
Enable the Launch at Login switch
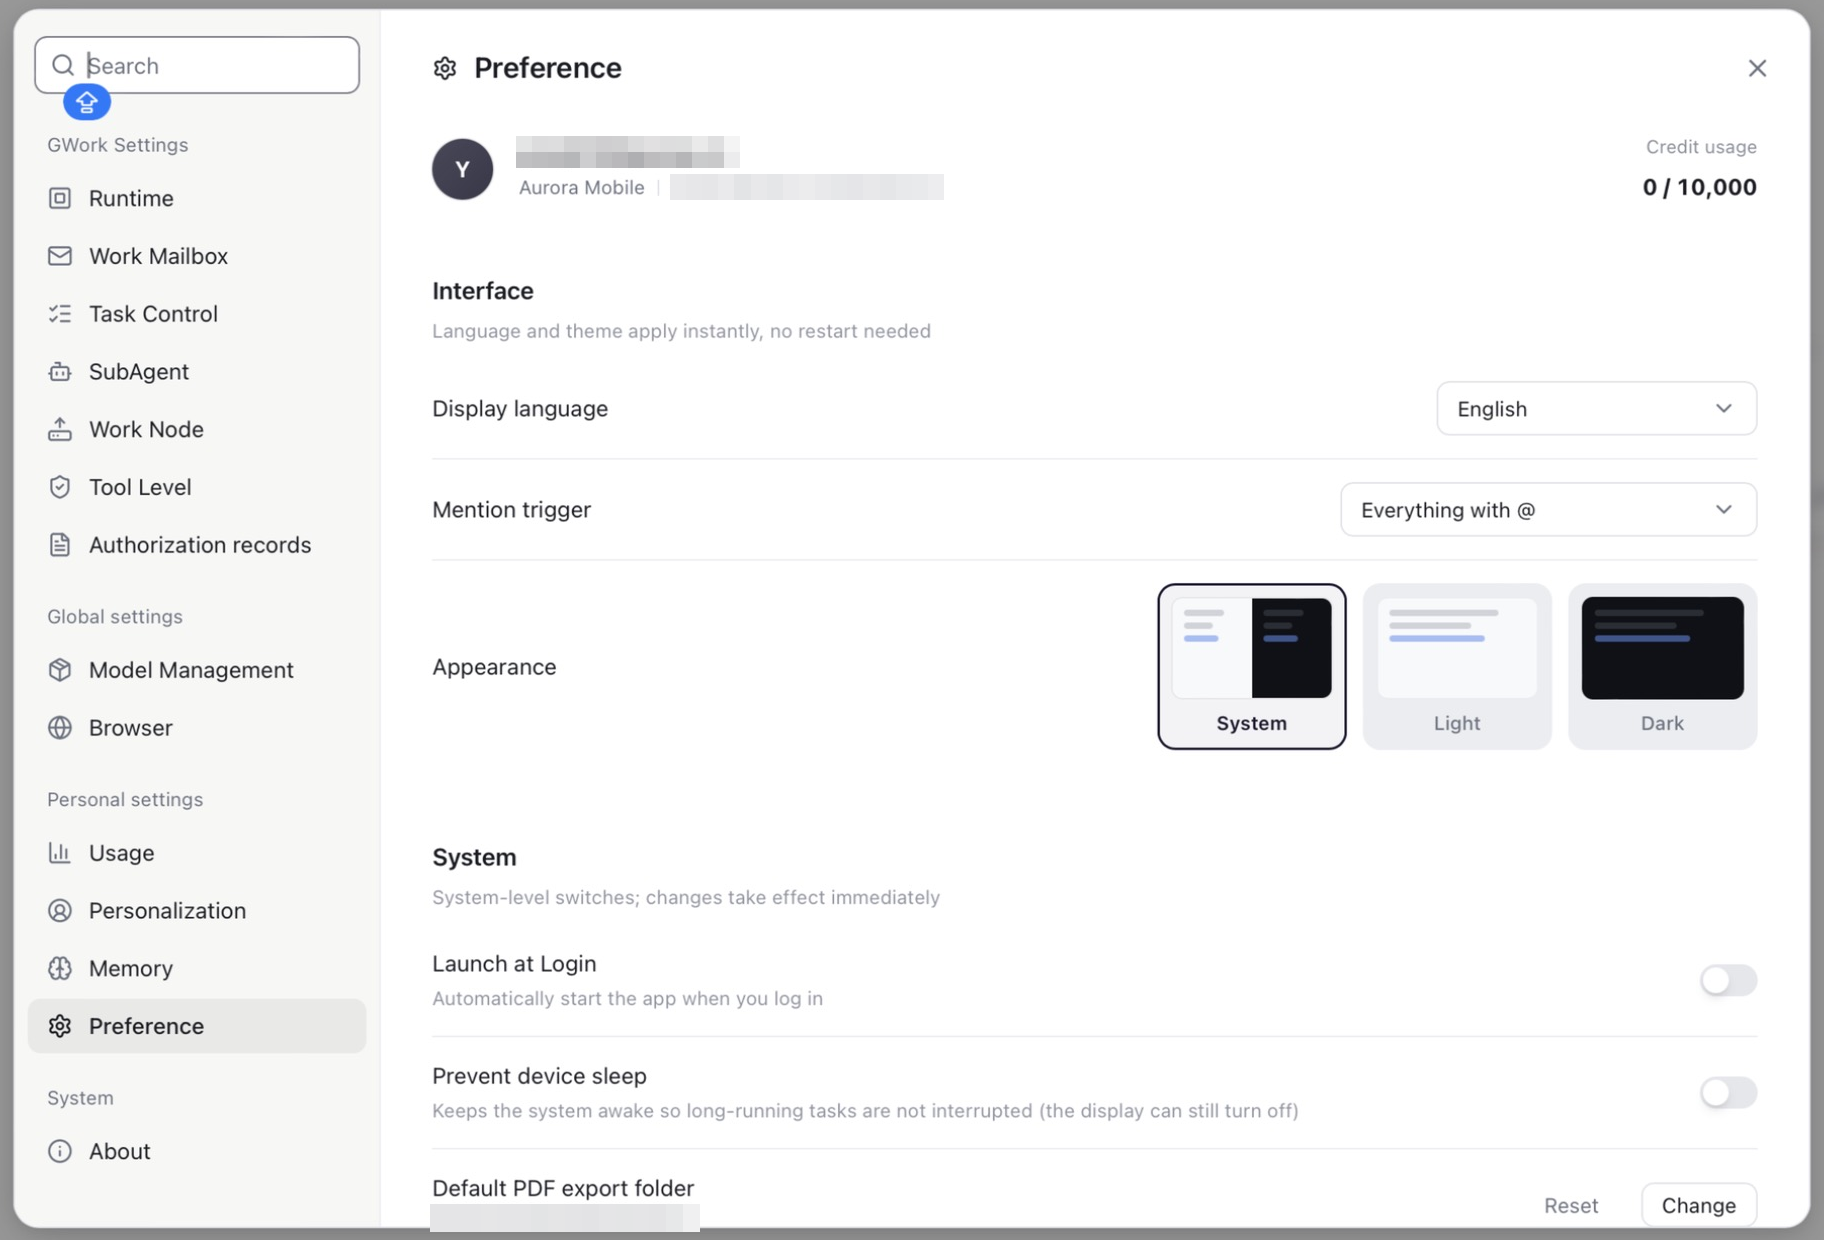[x=1728, y=980]
